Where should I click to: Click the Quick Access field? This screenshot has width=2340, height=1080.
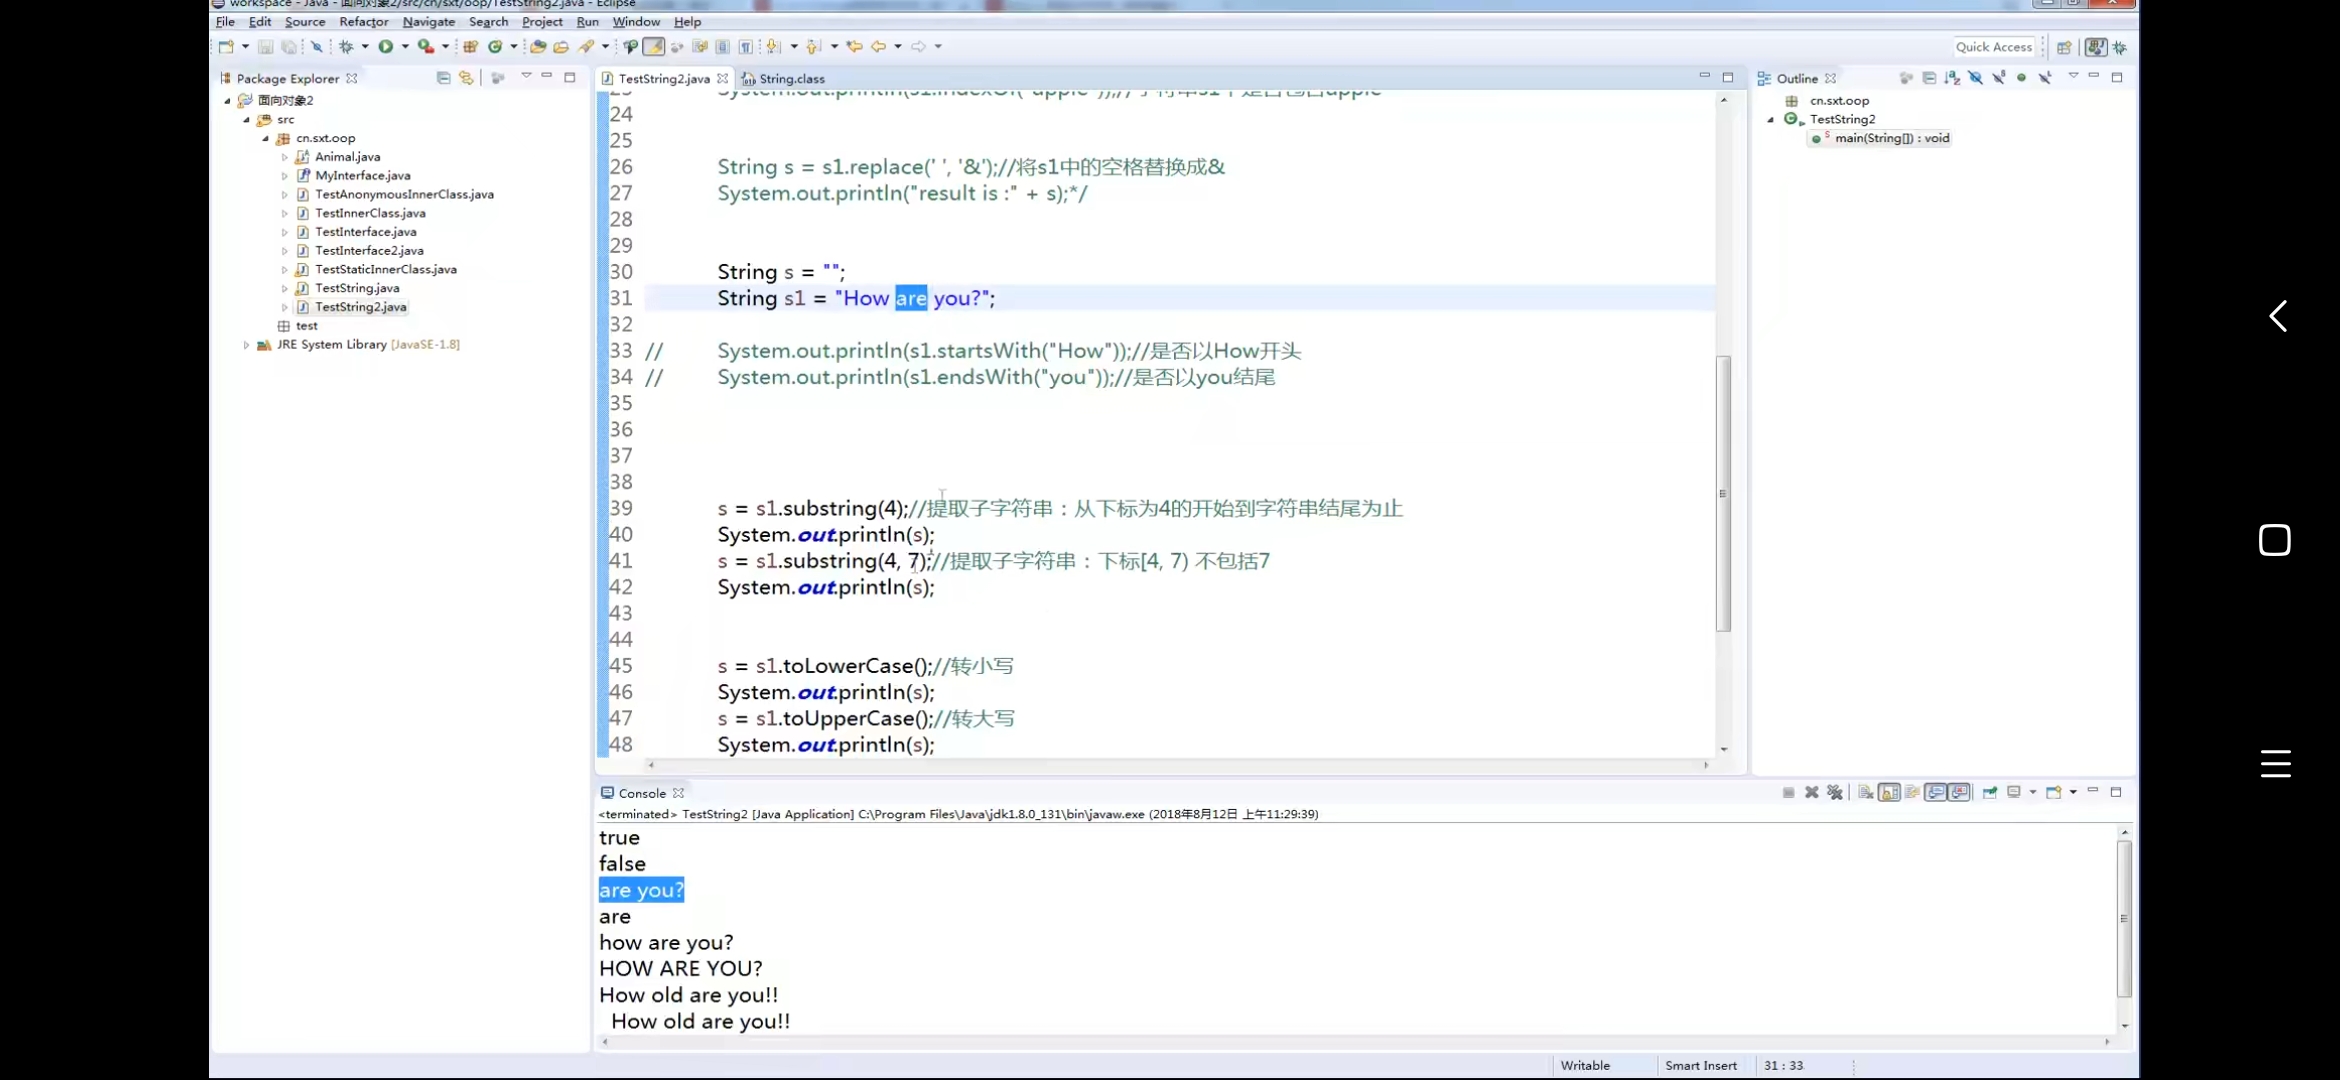point(1993,47)
